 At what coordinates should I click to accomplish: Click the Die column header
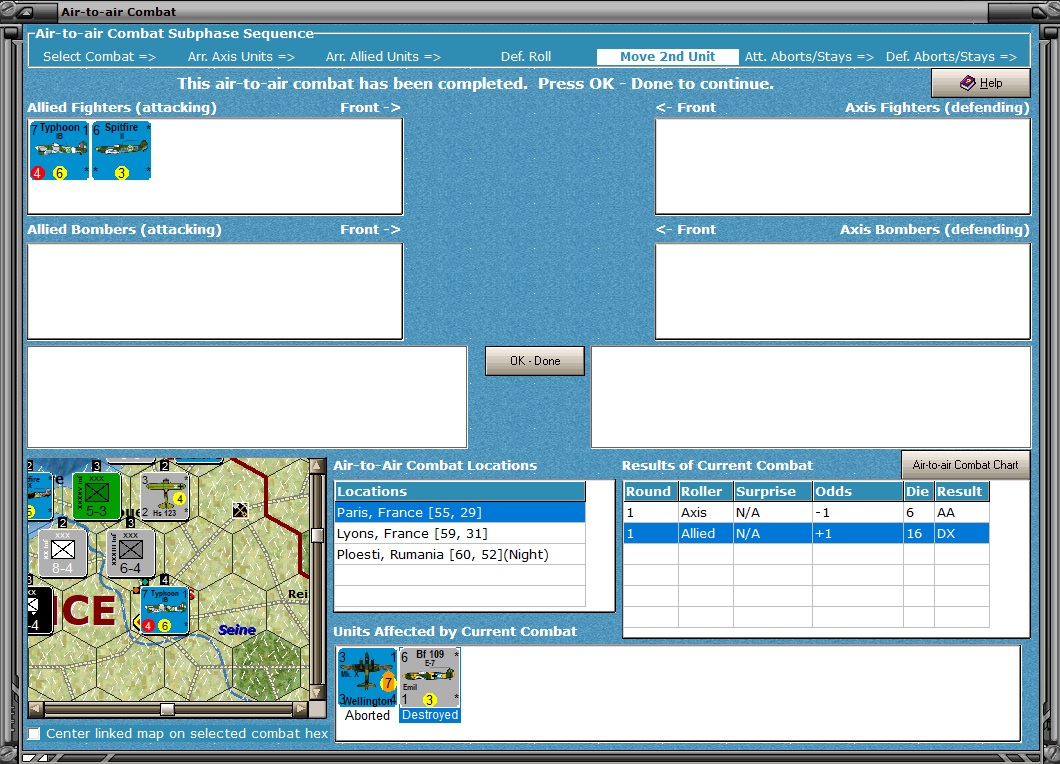coord(919,492)
